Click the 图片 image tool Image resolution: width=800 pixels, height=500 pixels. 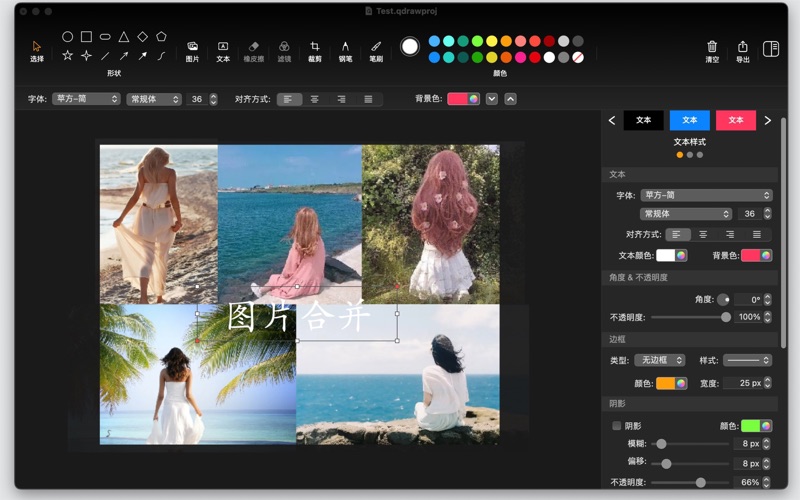[192, 50]
